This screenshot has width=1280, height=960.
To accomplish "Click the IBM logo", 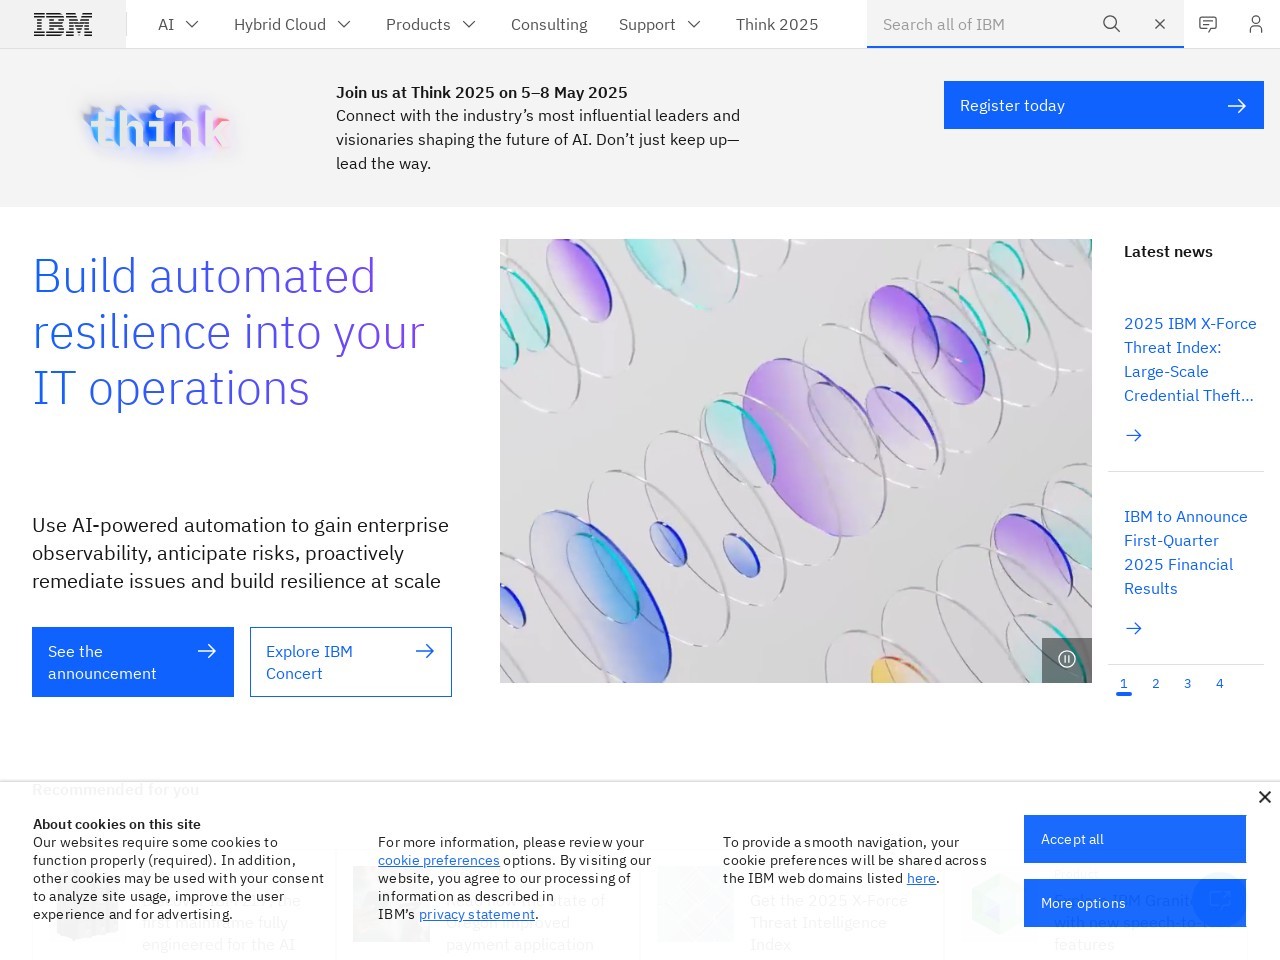I will pos(62,24).
